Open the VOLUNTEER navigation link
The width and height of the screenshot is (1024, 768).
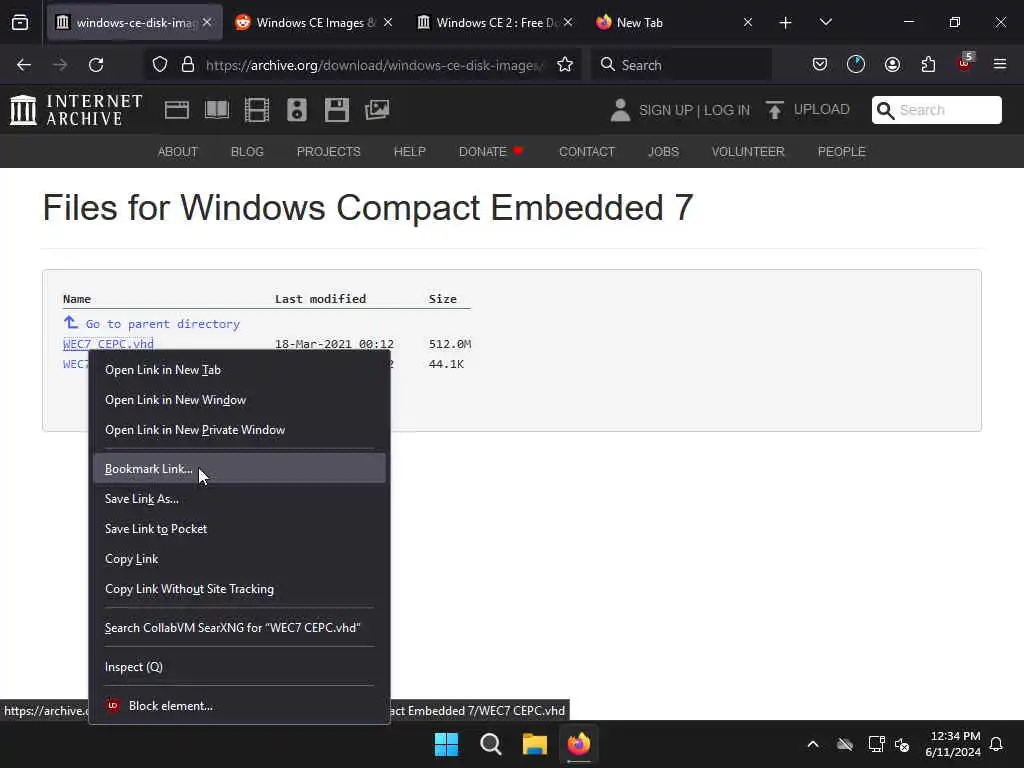pyautogui.click(x=748, y=152)
